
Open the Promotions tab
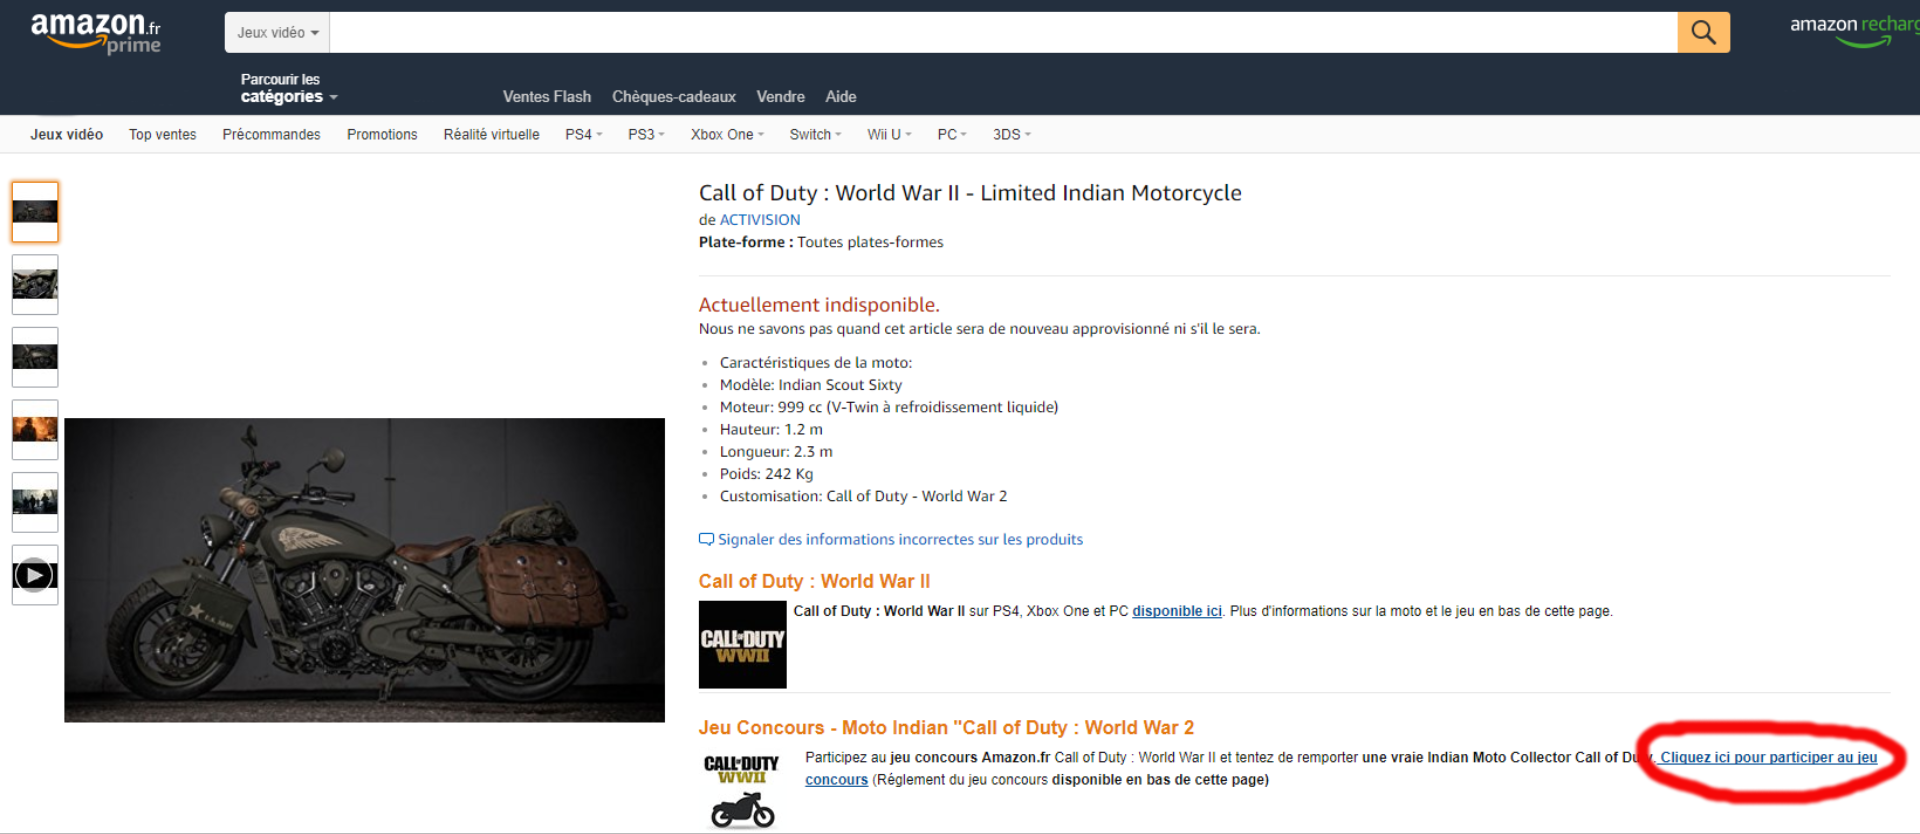[382, 134]
